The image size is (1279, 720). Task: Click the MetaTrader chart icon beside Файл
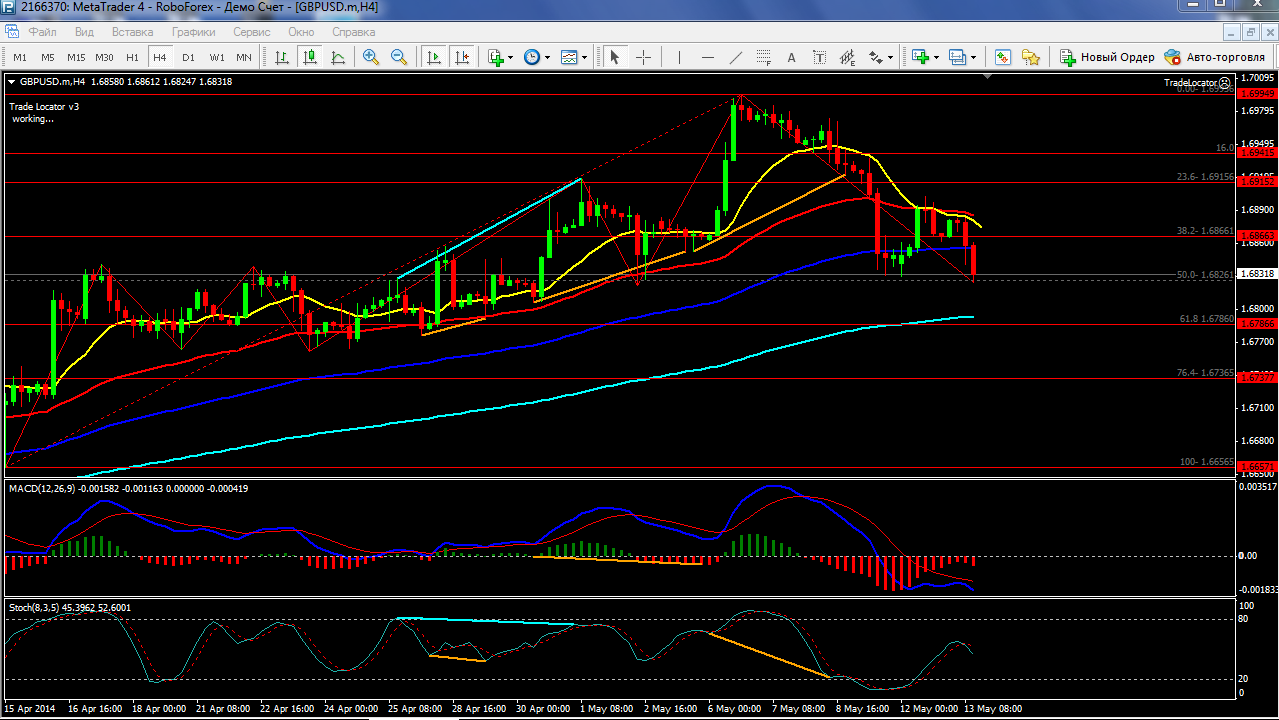tap(14, 31)
